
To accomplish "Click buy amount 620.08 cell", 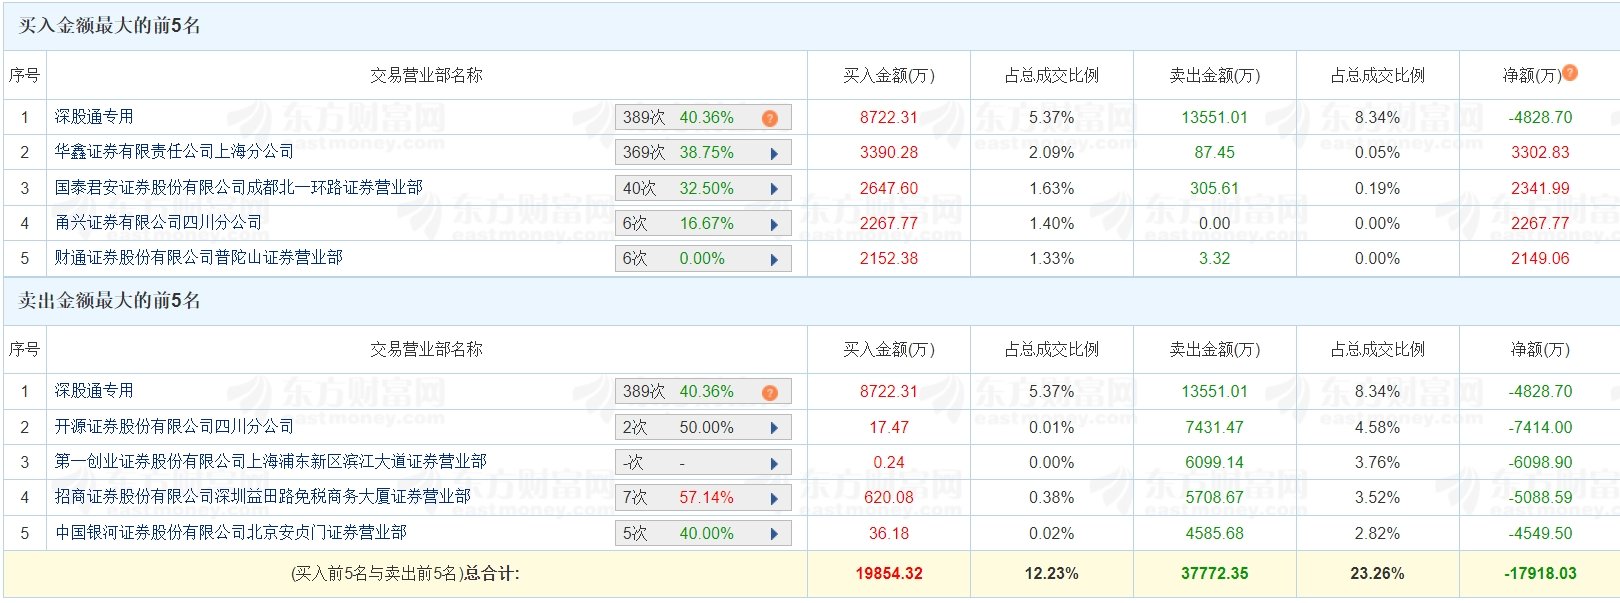I will [x=889, y=498].
